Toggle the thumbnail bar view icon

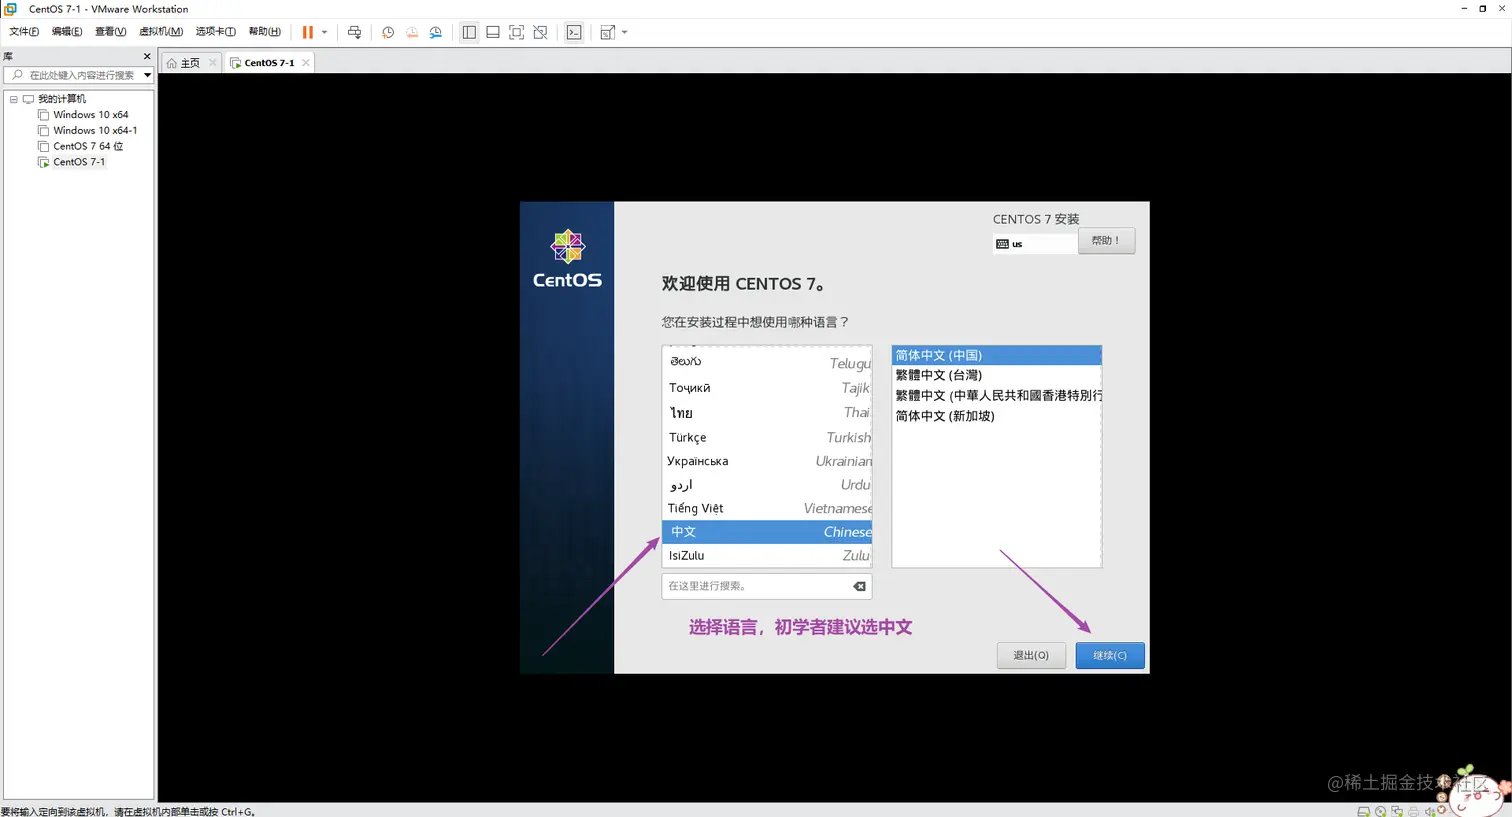point(493,33)
